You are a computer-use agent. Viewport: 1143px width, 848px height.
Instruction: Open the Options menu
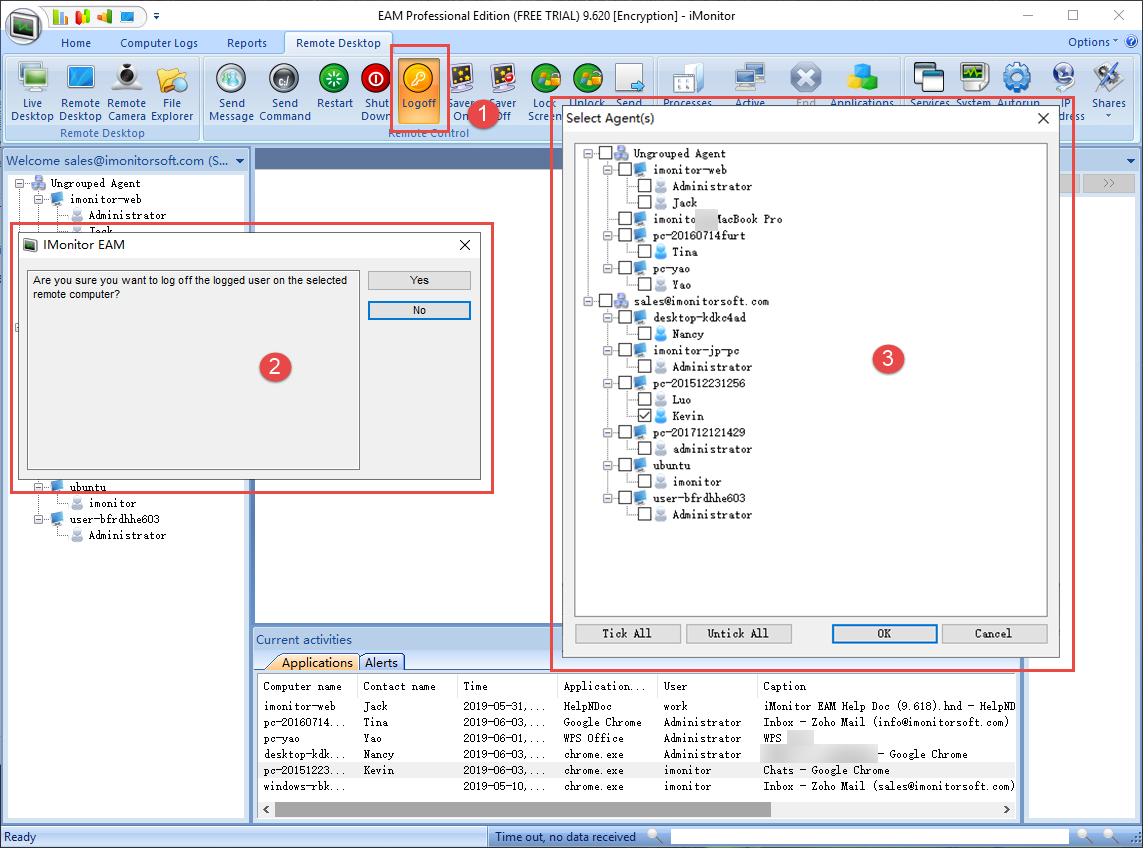1092,42
